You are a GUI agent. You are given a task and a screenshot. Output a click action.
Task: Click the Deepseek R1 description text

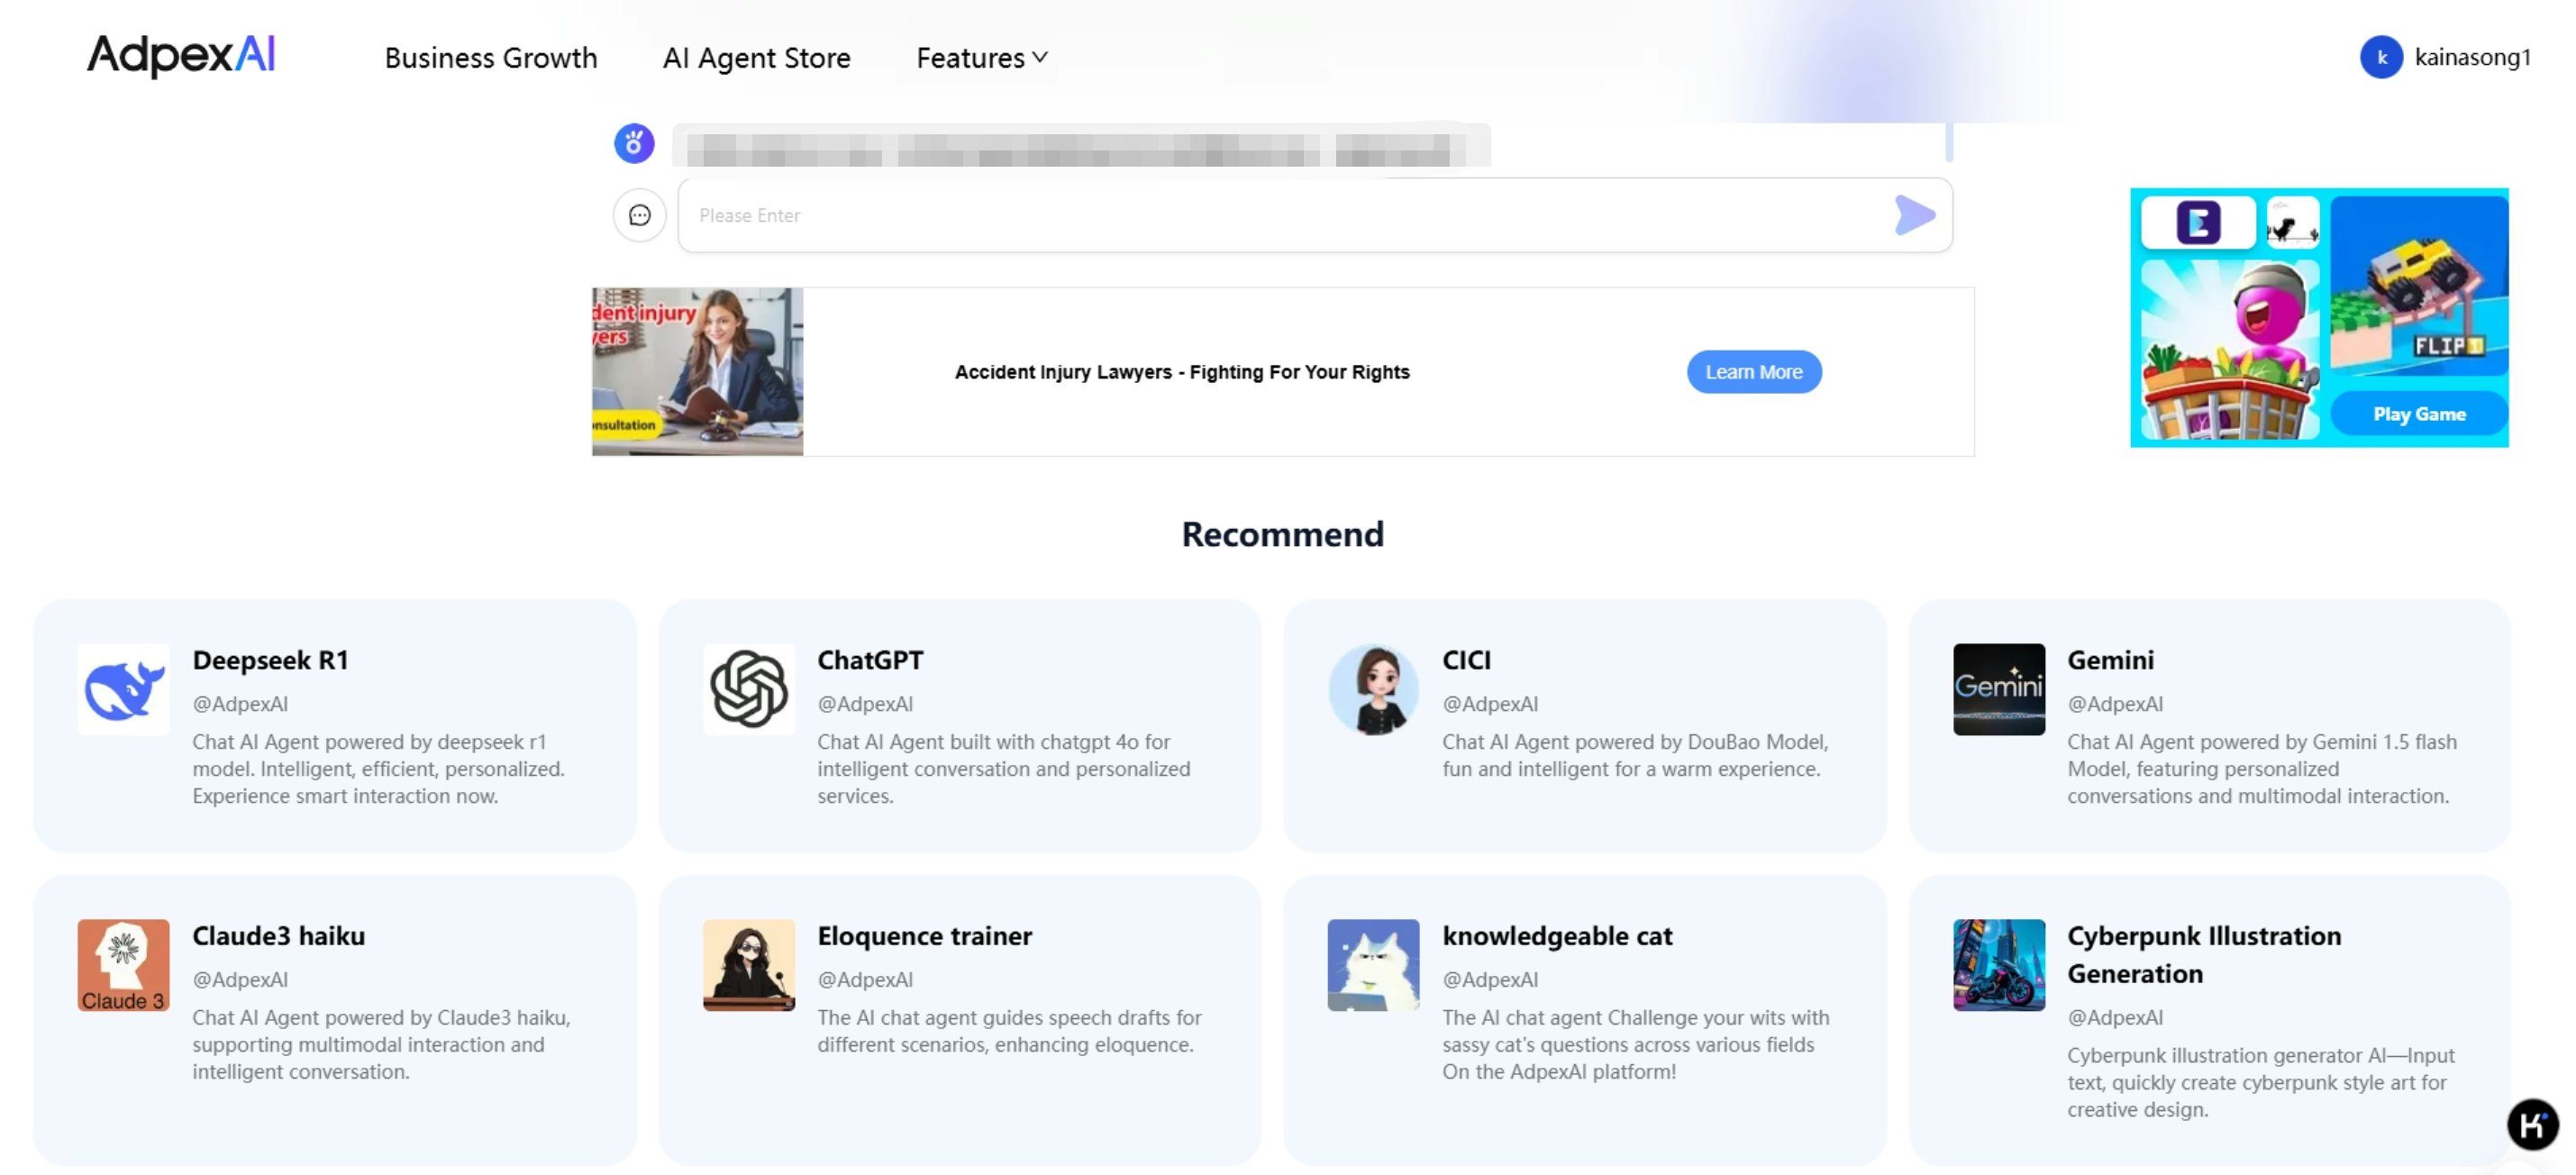click(379, 769)
